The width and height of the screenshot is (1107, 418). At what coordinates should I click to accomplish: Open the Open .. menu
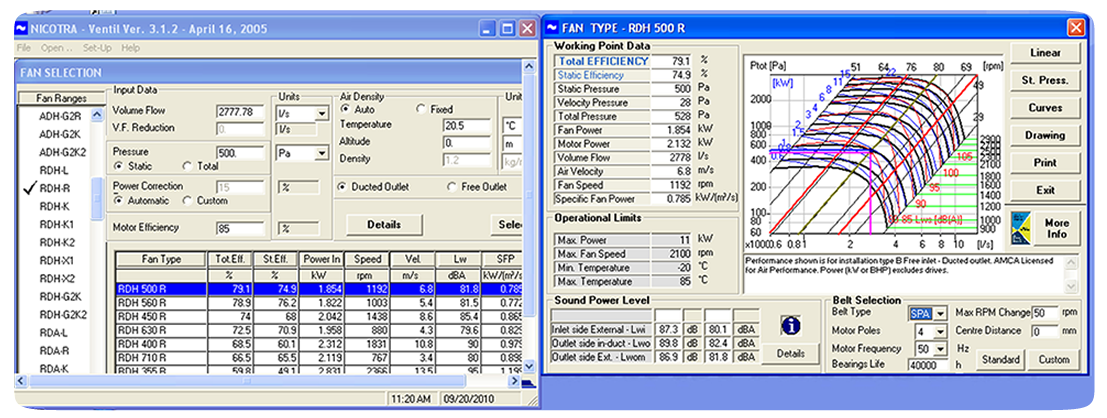coord(57,49)
